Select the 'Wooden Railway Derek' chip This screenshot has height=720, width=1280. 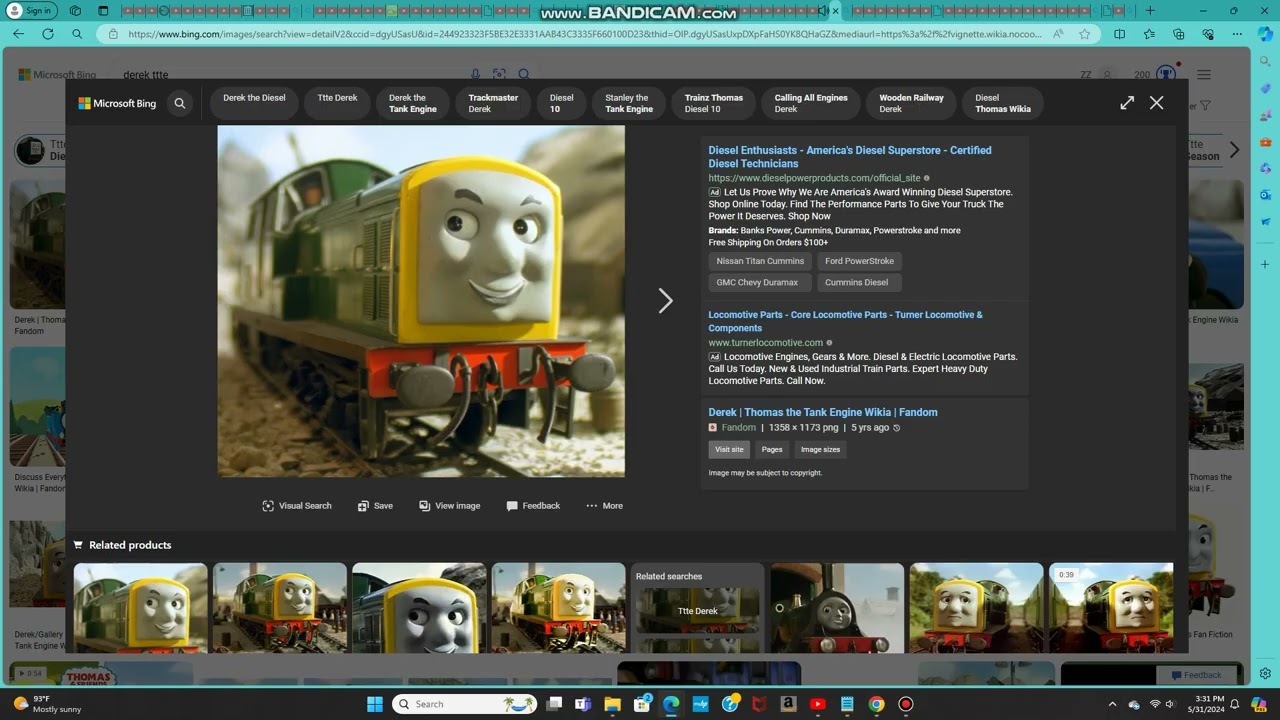911,103
